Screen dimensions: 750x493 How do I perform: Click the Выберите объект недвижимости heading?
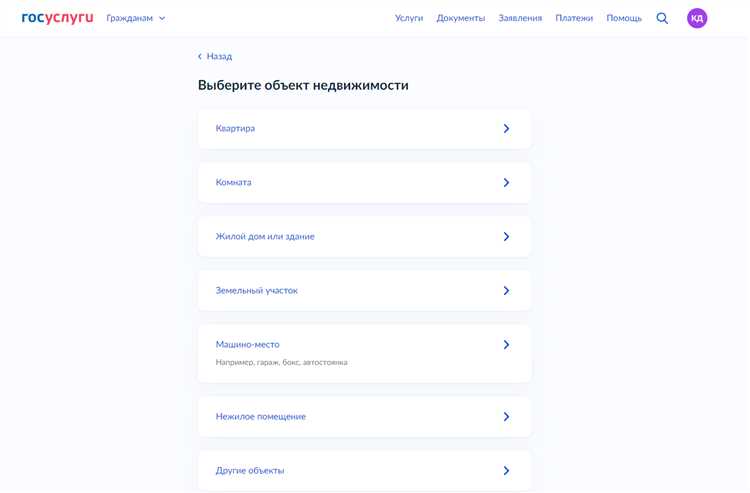tap(303, 86)
